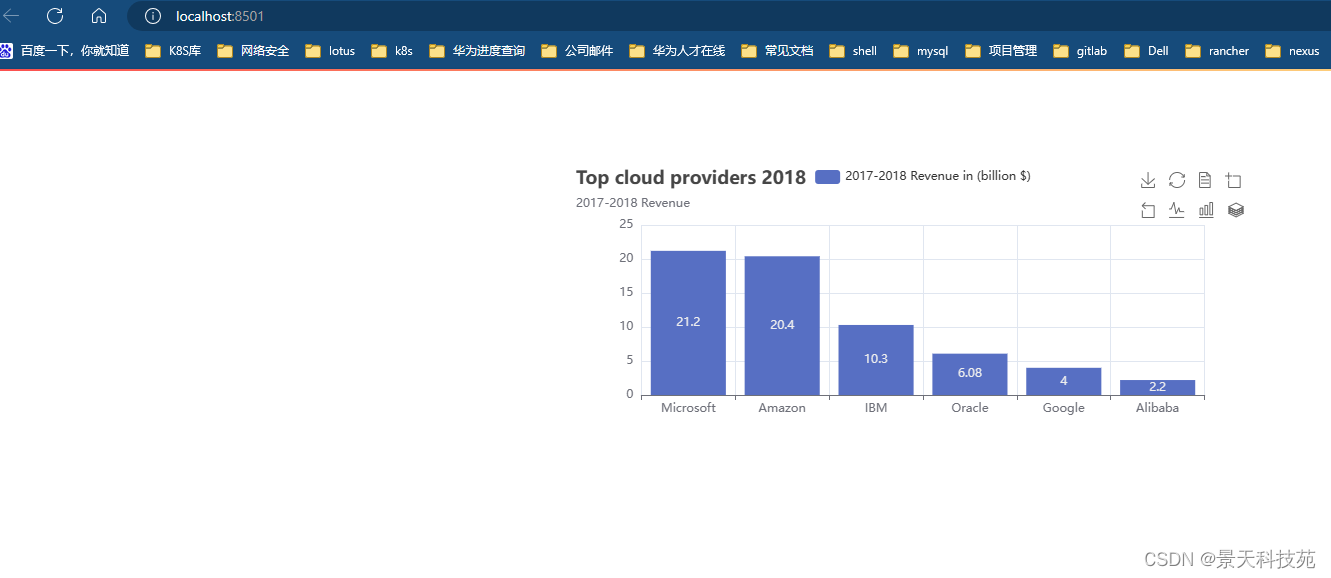Switch the chart to a bar chart

(x=1205, y=210)
